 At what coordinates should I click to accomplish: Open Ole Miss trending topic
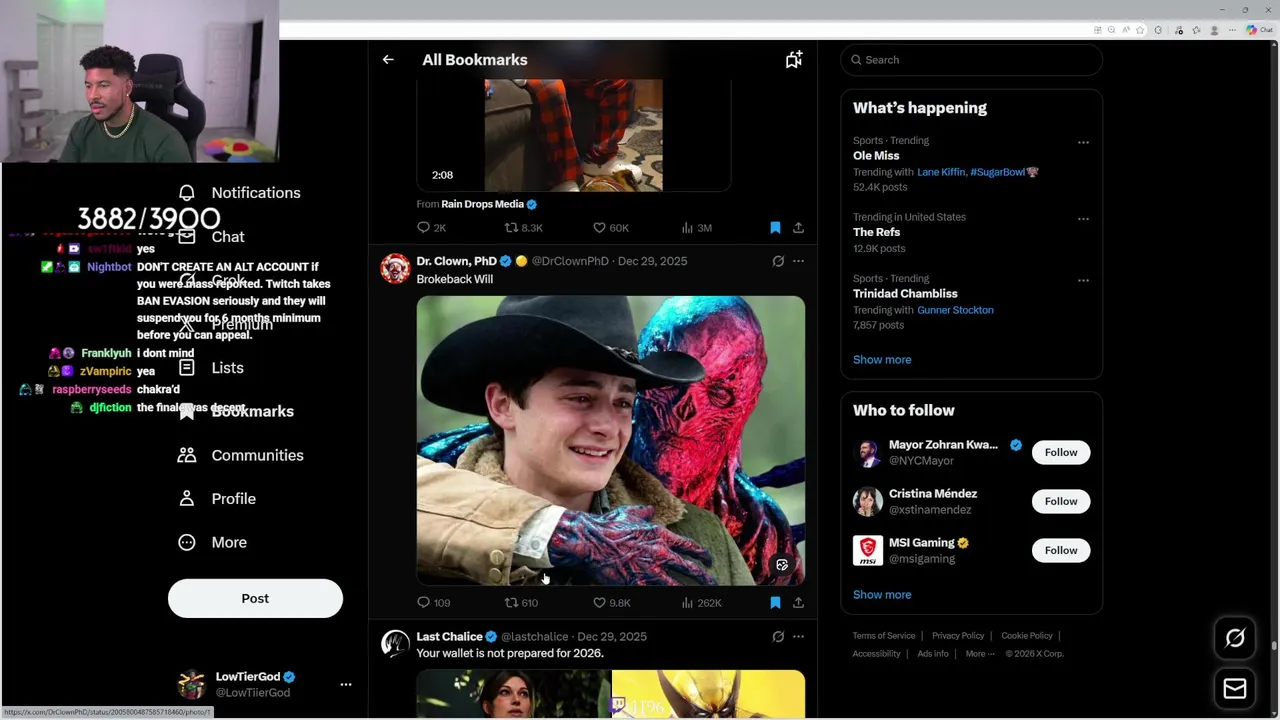pyautogui.click(x=876, y=156)
